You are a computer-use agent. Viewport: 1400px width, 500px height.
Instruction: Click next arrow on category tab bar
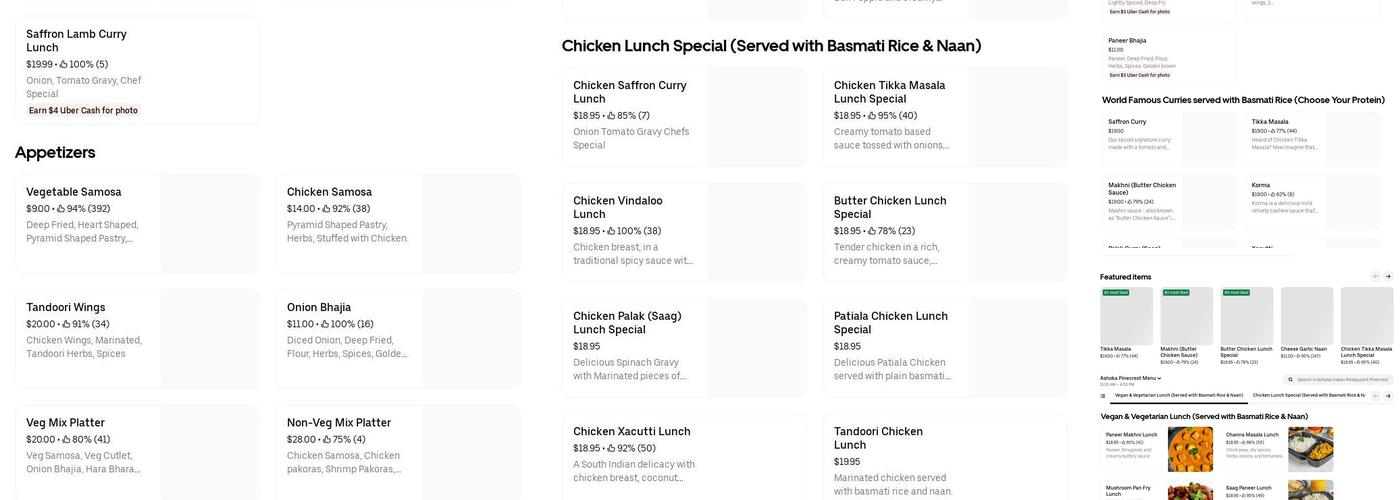[1388, 396]
